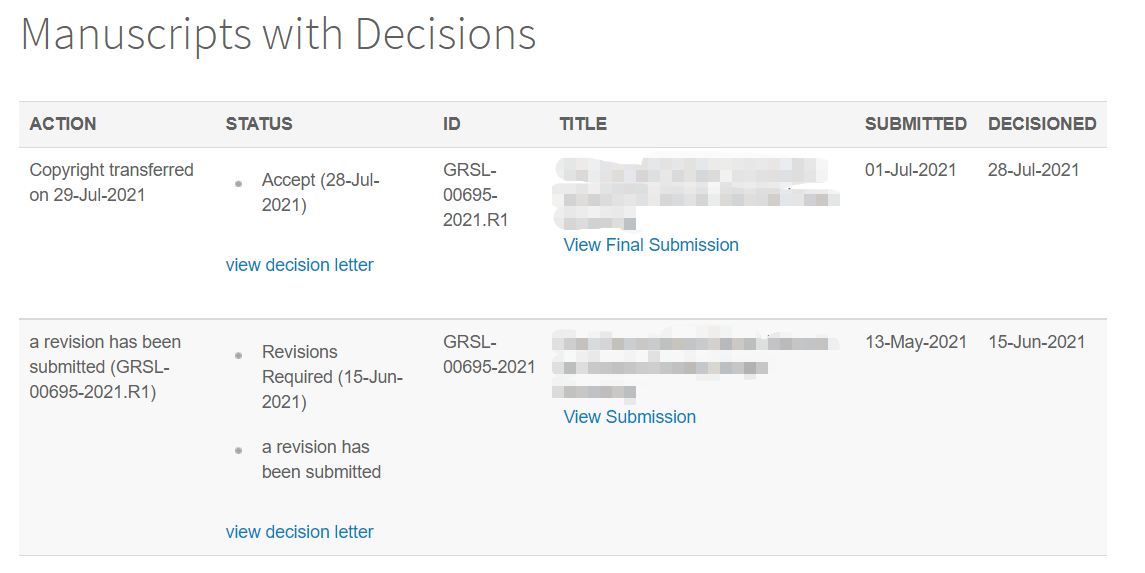This screenshot has width=1145, height=573.
Task: Click the ACTION column header
Action: 63,124
